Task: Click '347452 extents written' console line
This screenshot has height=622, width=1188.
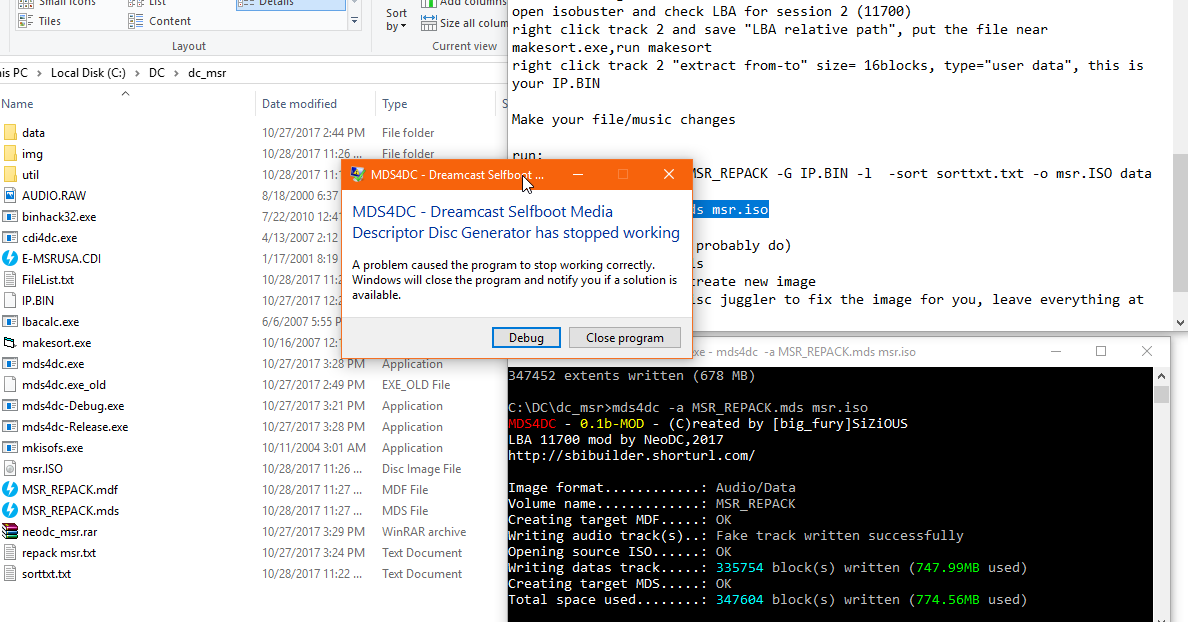Action: (631, 376)
